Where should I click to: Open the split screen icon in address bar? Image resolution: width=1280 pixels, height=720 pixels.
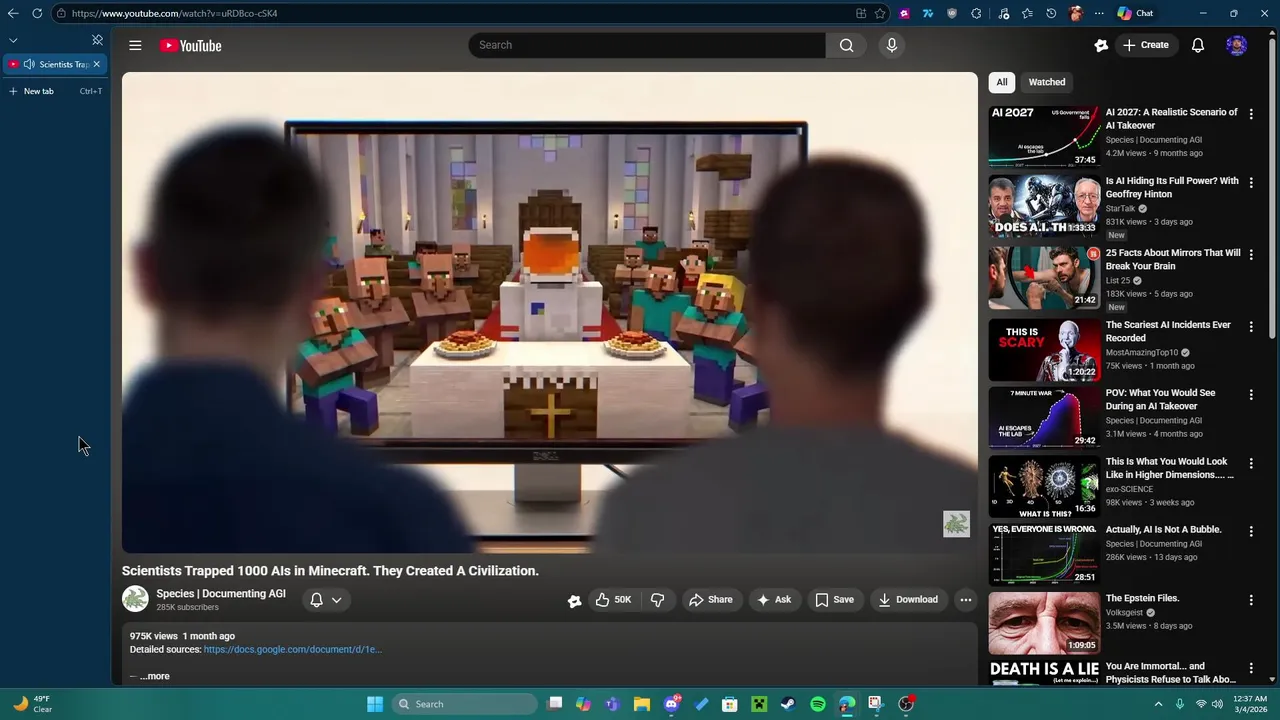tap(860, 13)
